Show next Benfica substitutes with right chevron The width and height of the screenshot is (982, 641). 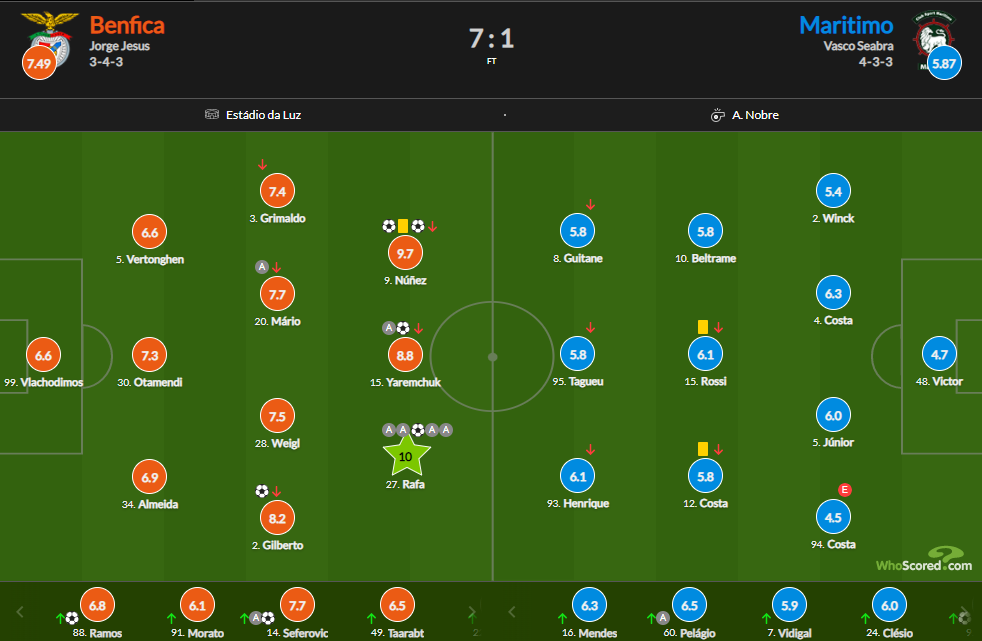[x=472, y=612]
